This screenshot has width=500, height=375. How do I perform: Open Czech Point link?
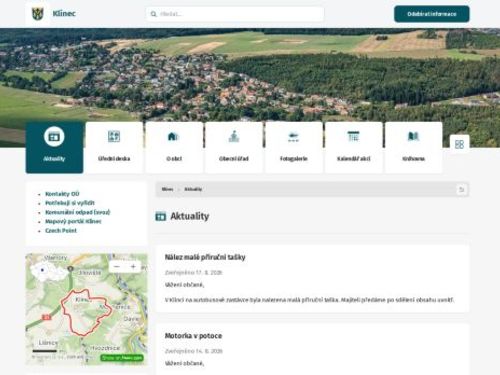(x=61, y=231)
